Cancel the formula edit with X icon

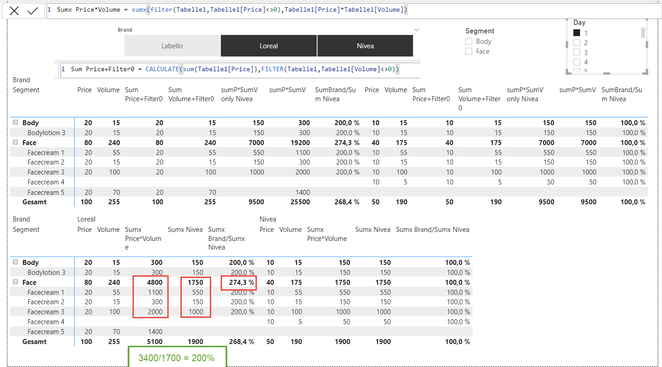coord(14,11)
